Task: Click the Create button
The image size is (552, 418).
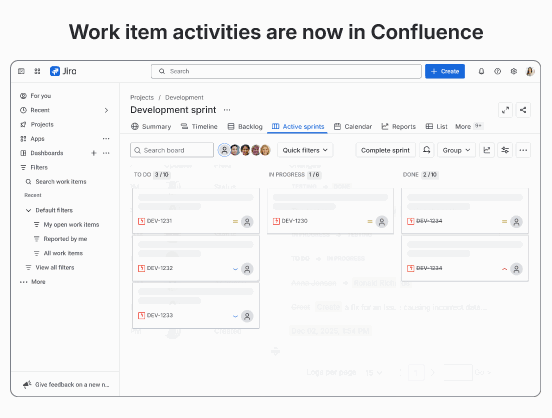Action: point(445,71)
